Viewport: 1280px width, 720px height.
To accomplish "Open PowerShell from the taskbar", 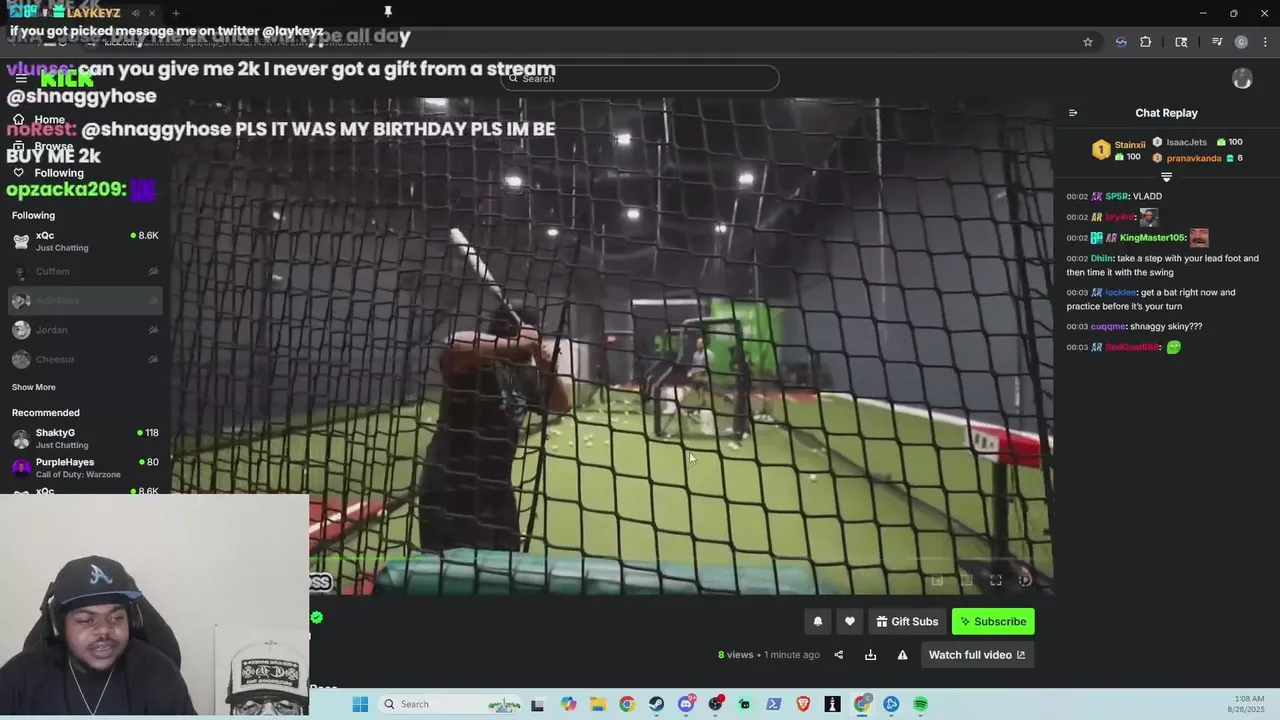I will [773, 704].
